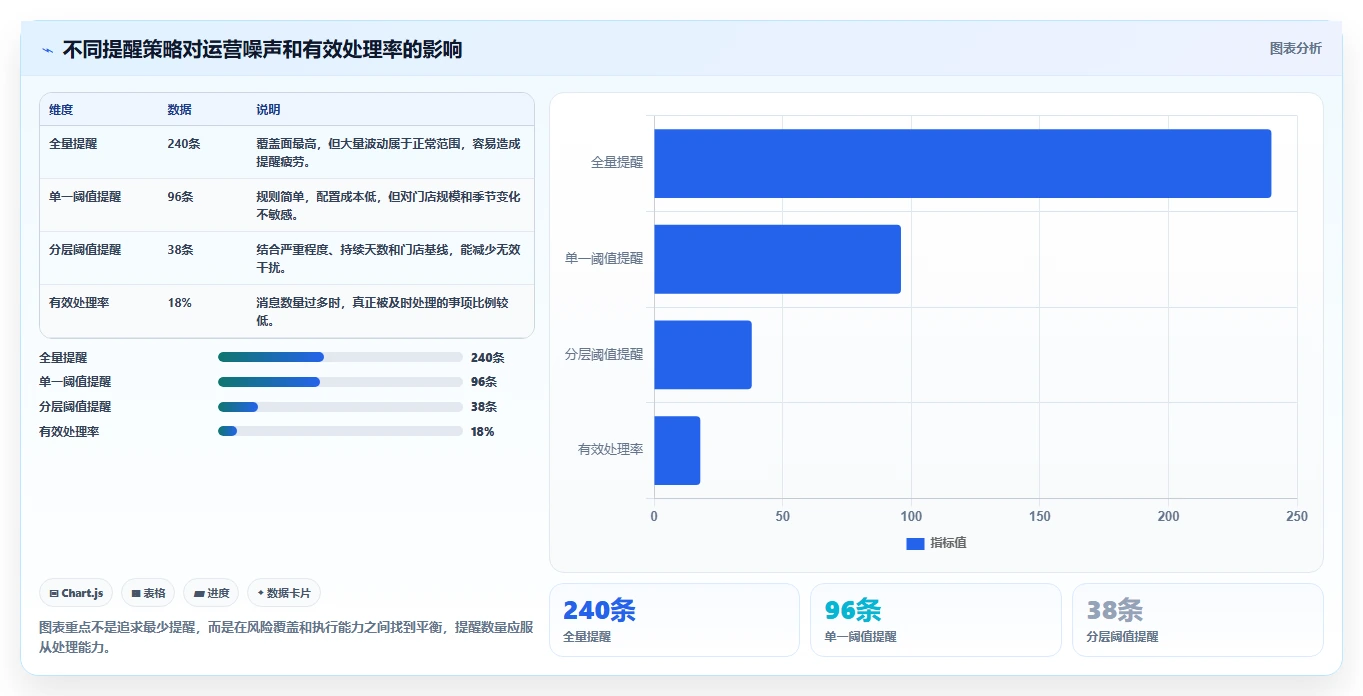Click the 全量提醒 y-axis label

[x=617, y=163]
